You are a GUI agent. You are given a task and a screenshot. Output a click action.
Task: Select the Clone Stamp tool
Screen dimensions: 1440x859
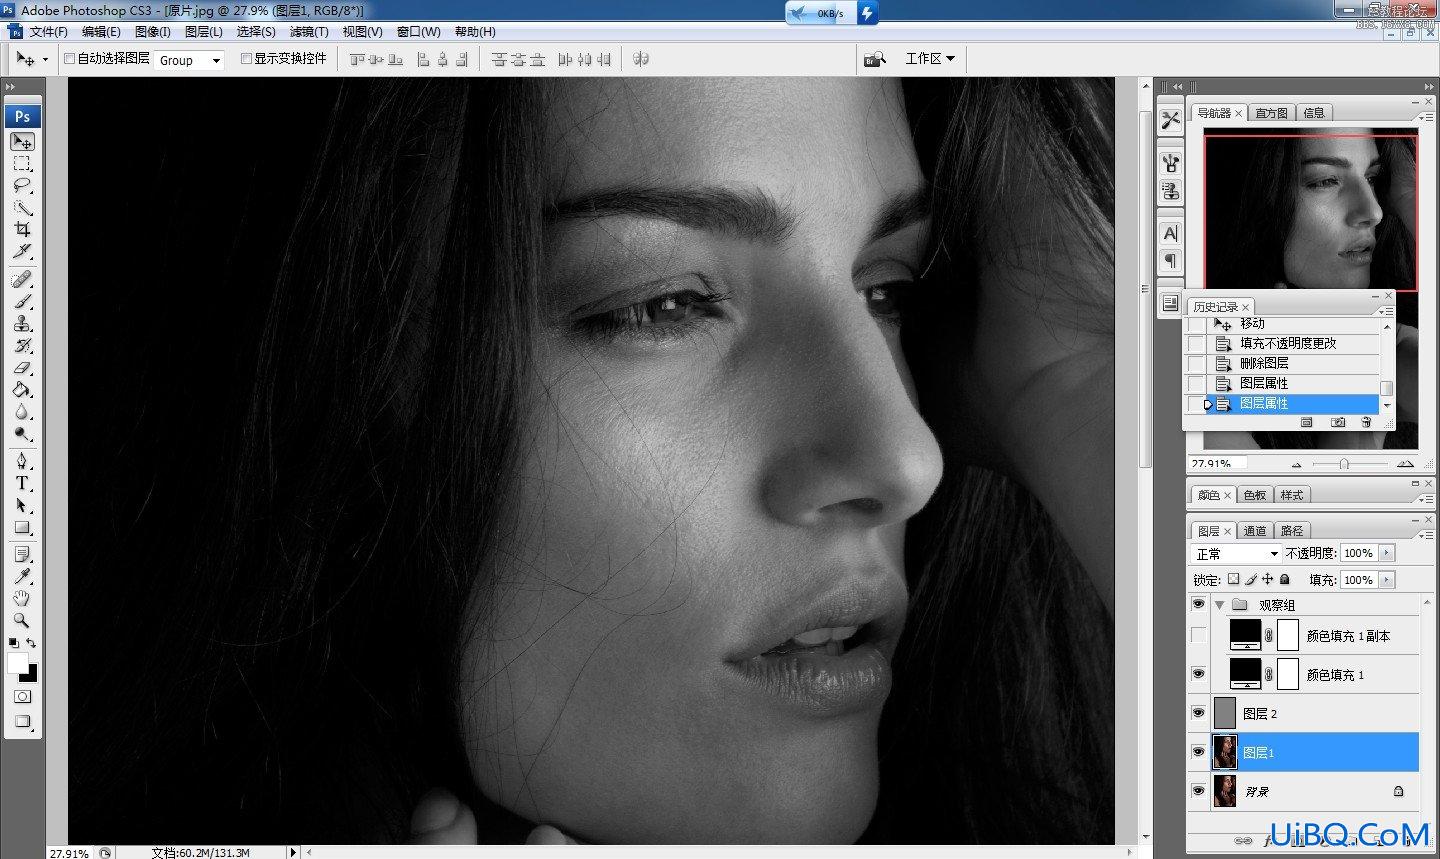[x=22, y=323]
